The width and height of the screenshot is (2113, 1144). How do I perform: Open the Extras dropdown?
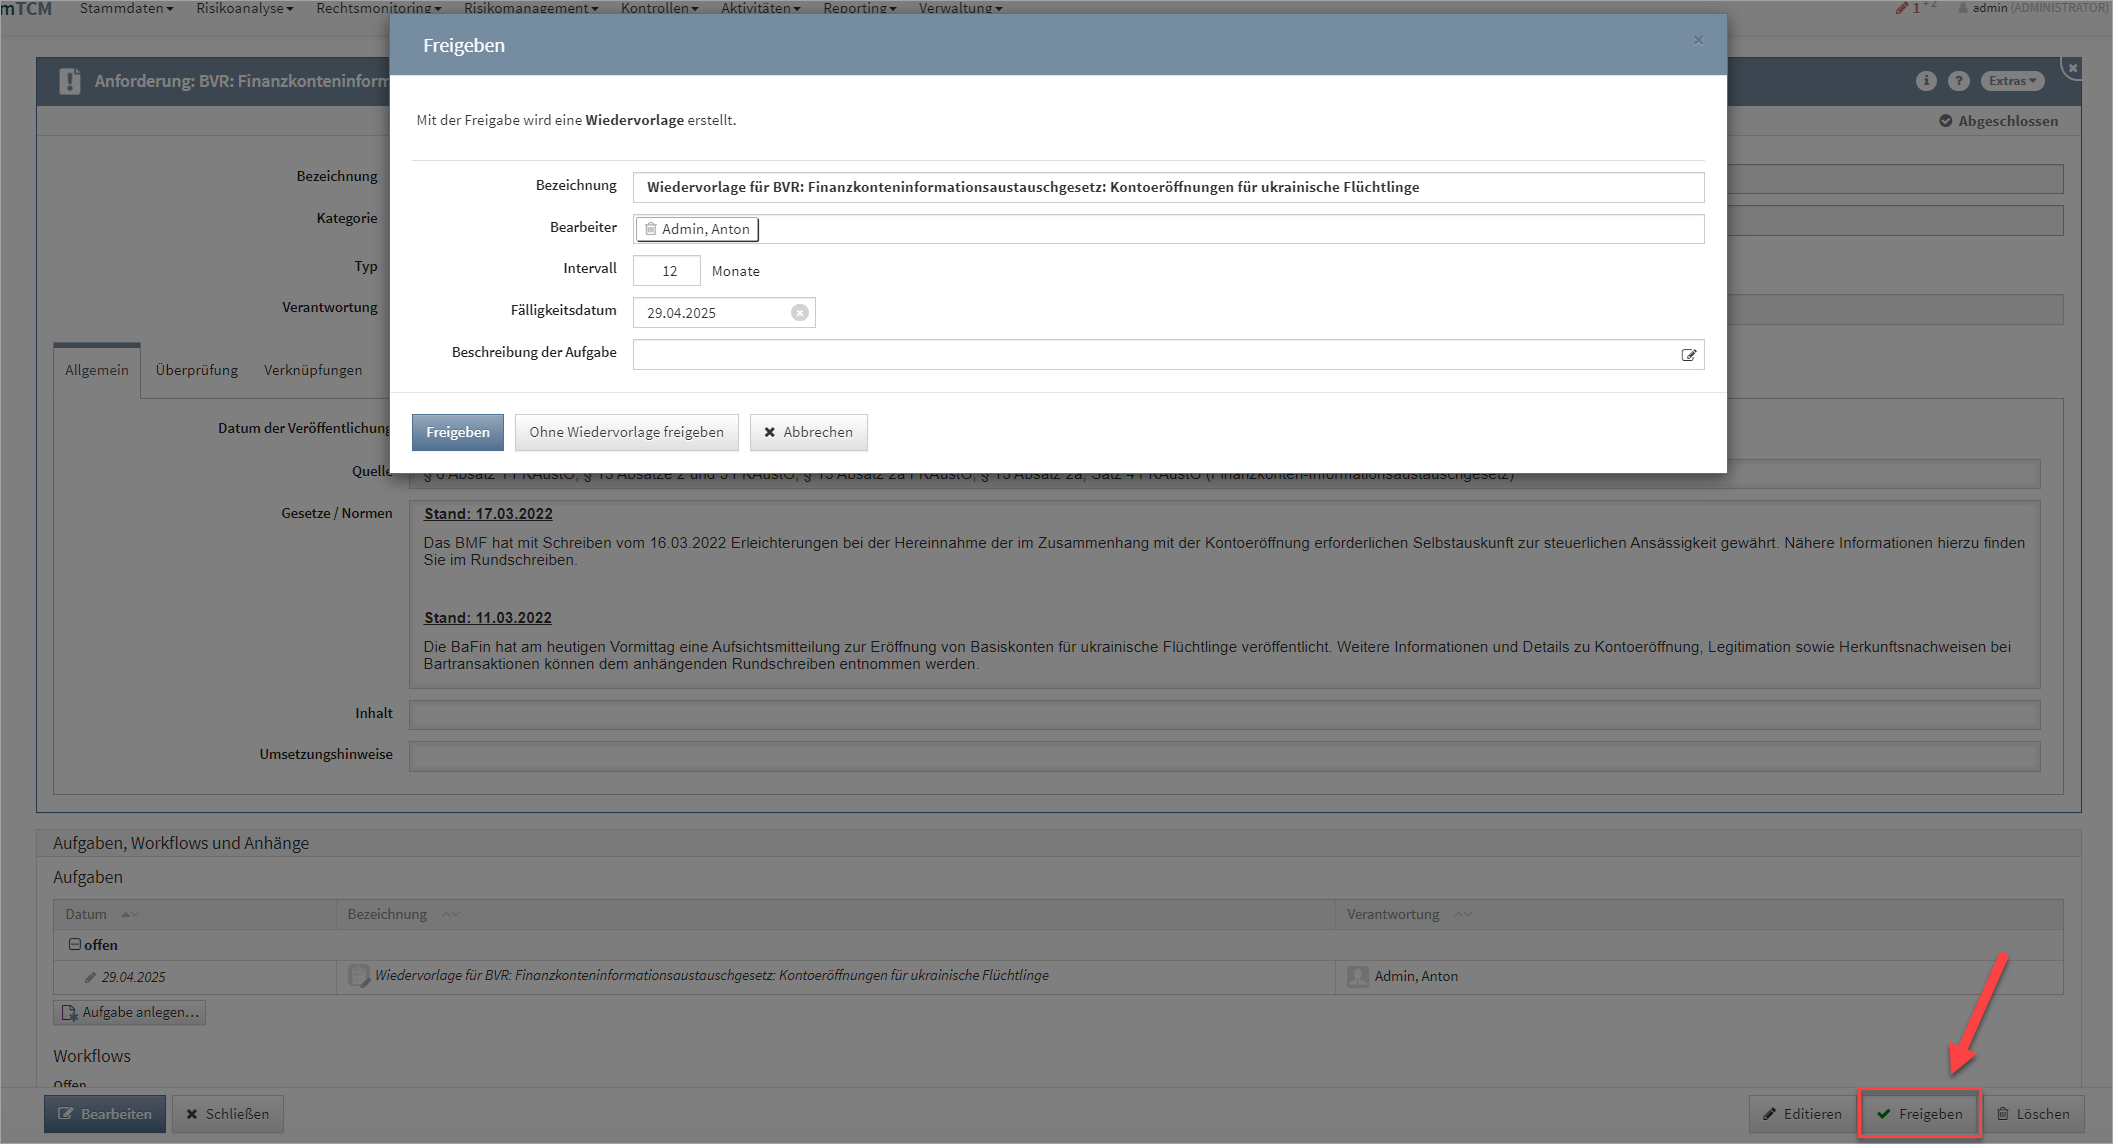tap(2012, 81)
